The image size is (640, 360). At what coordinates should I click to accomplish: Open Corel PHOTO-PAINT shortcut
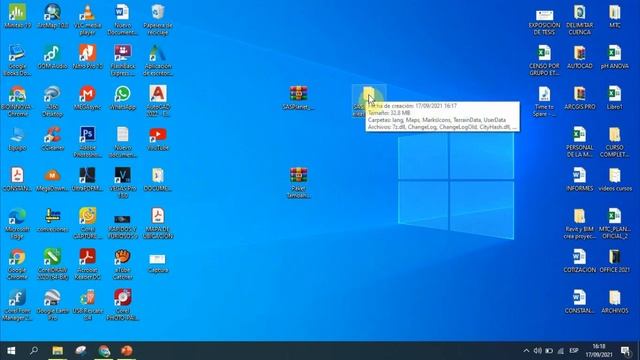[122, 305]
